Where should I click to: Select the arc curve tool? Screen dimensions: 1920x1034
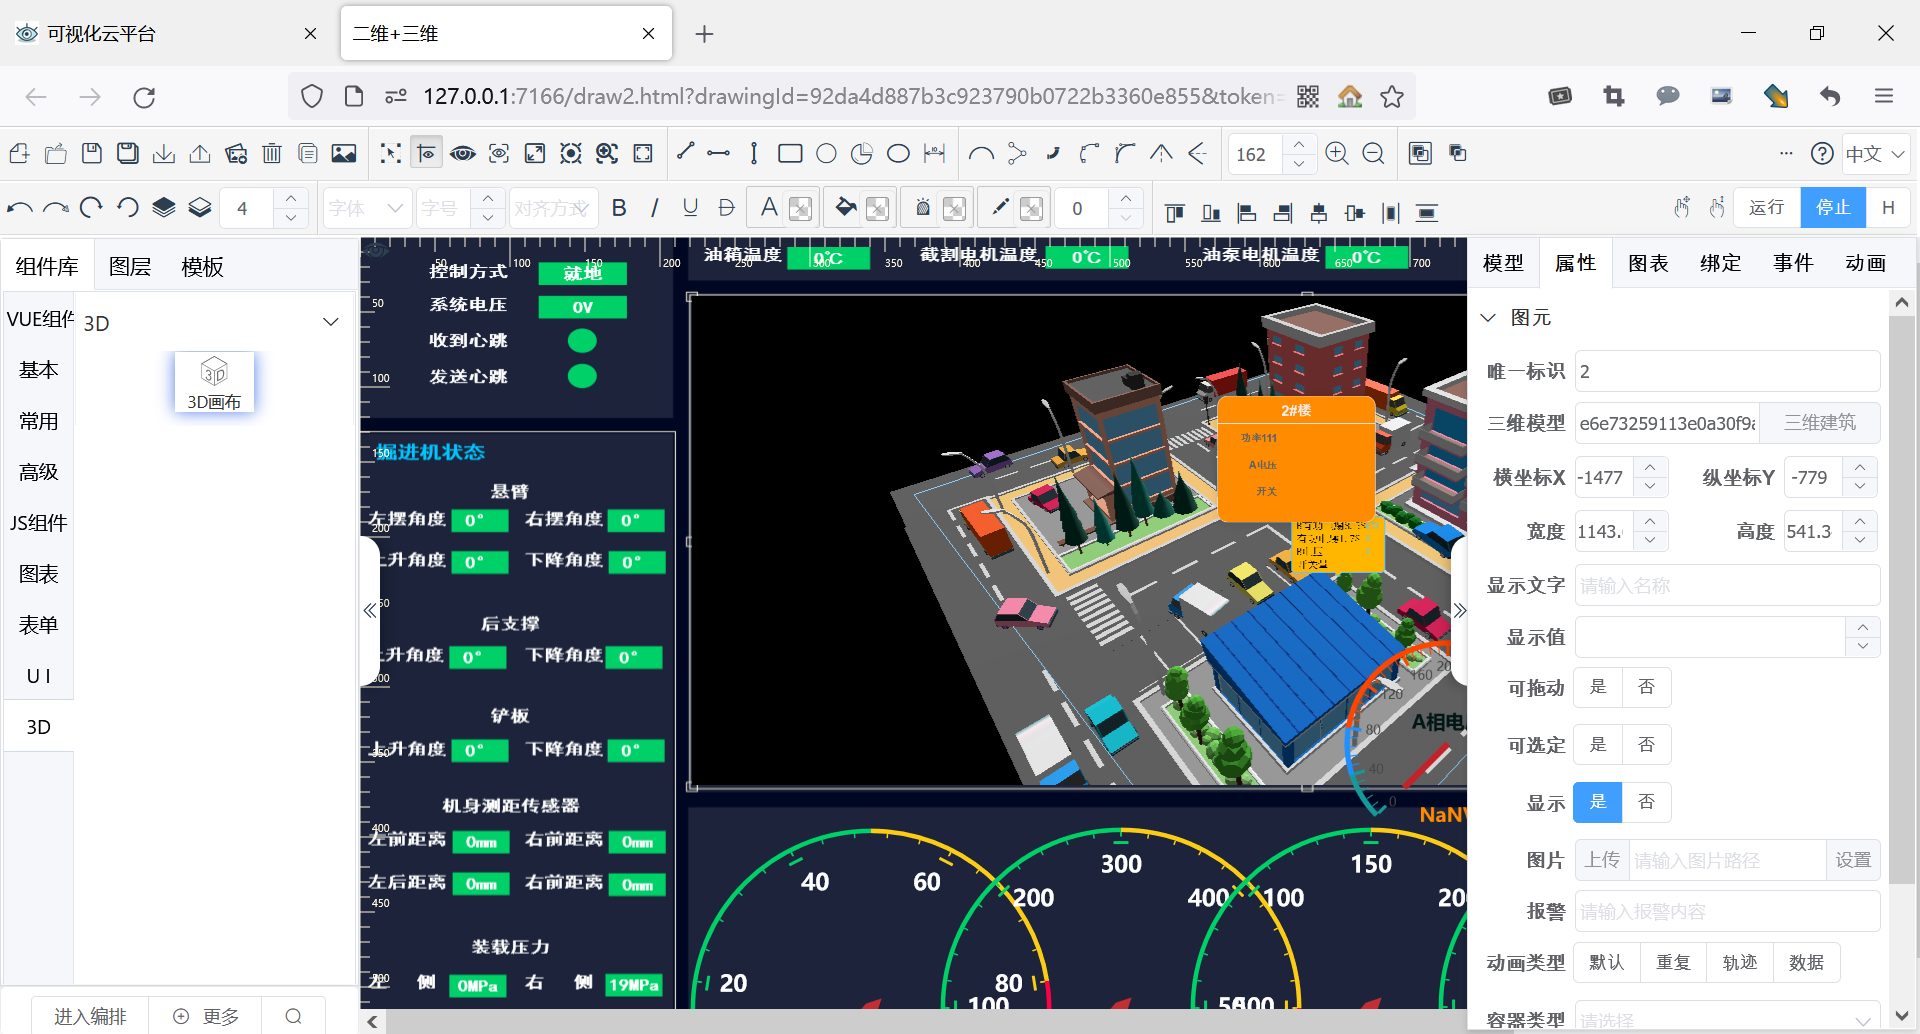[981, 153]
